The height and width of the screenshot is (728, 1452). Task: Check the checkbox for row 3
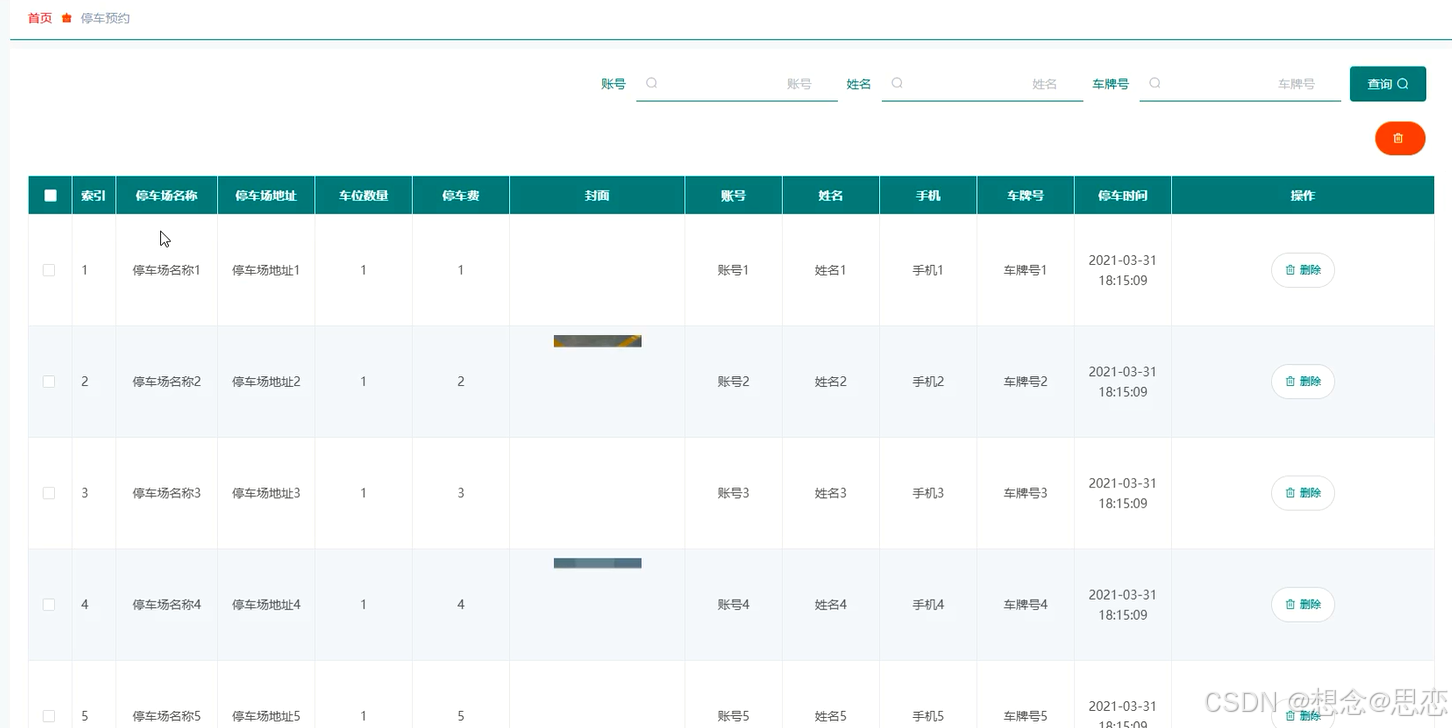tap(49, 493)
